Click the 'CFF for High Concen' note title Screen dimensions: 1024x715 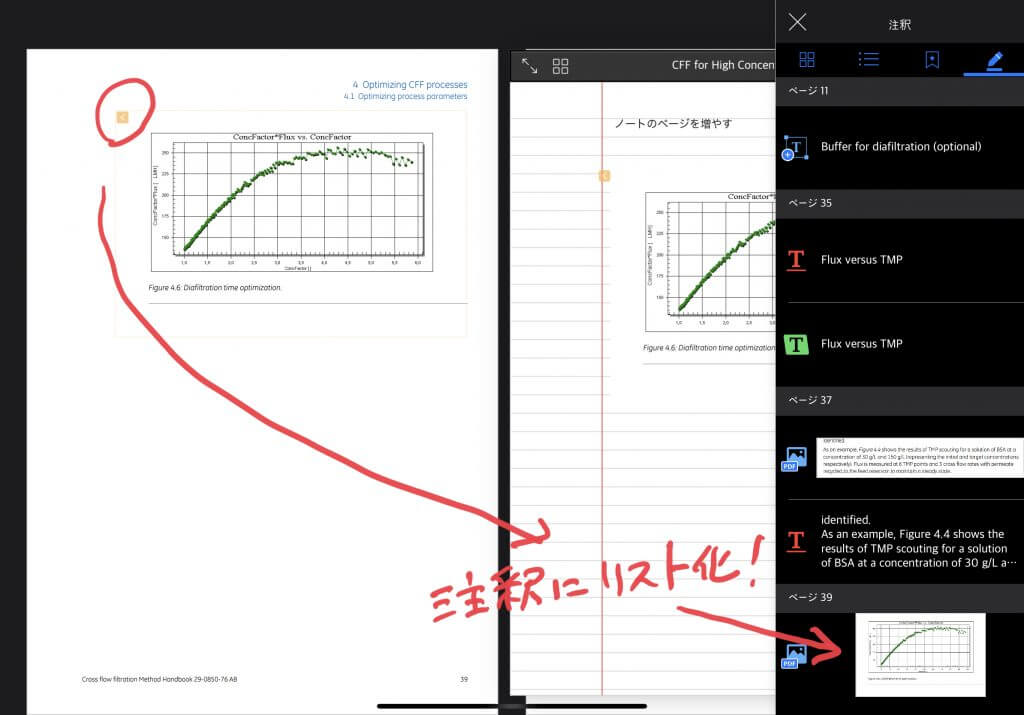click(722, 65)
